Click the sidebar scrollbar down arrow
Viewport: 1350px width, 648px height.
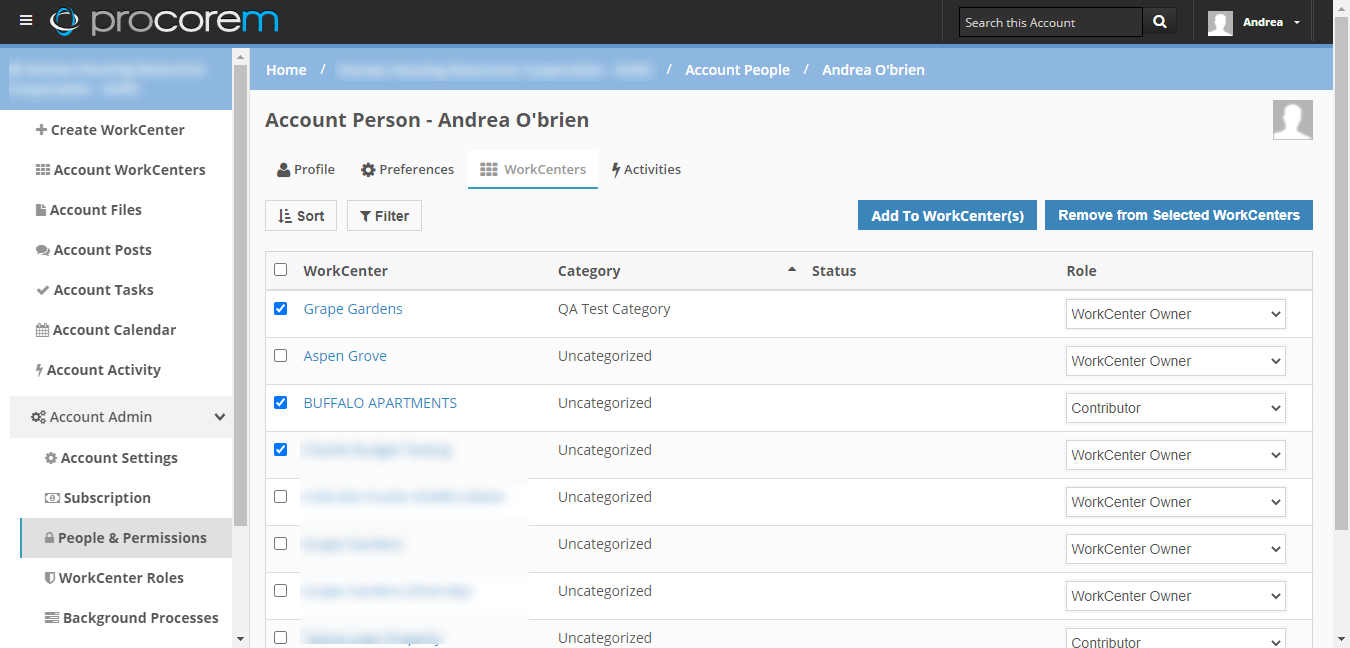(x=240, y=638)
